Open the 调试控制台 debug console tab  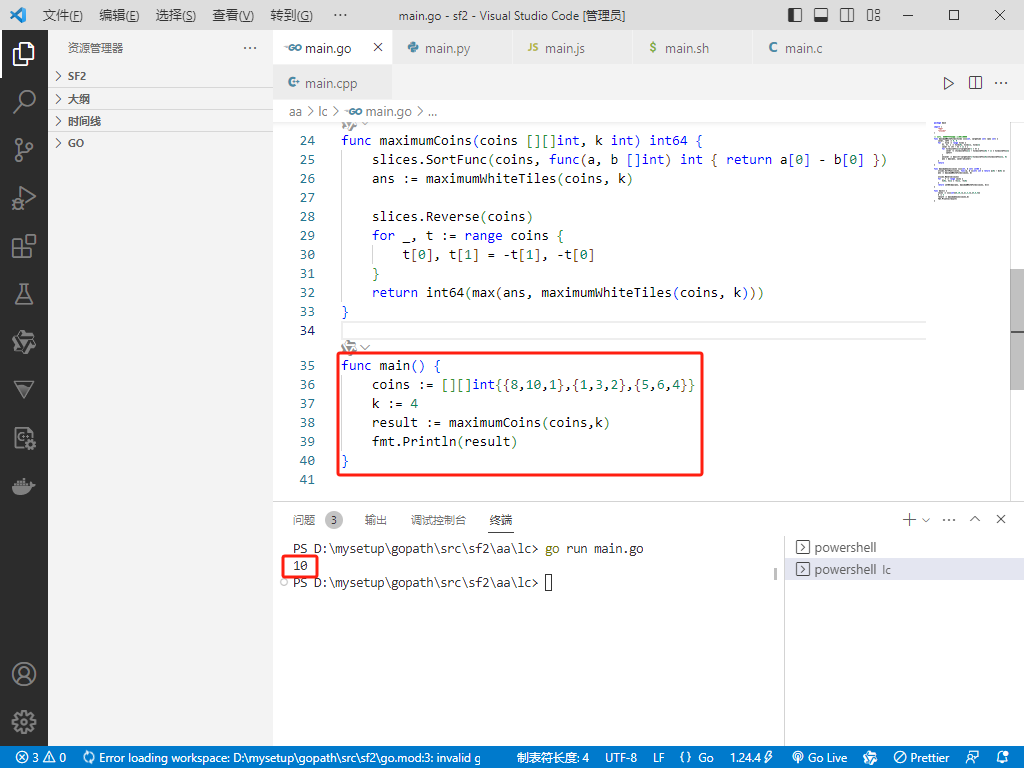pos(438,520)
